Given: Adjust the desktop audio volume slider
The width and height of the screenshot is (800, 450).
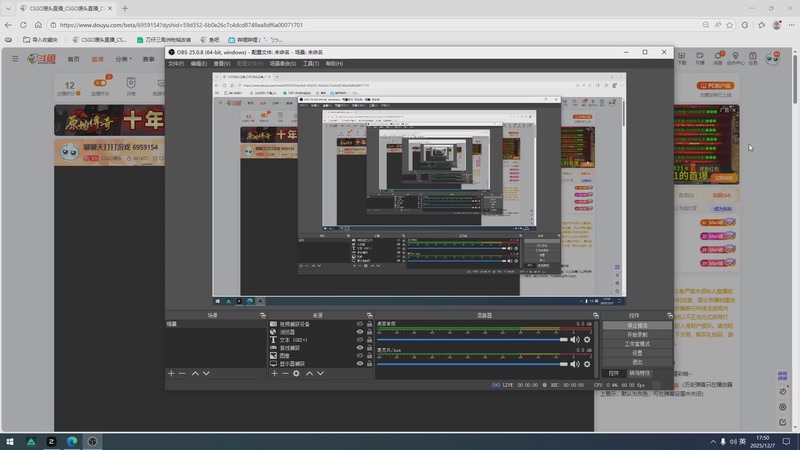Looking at the screenshot, I should tap(472, 340).
